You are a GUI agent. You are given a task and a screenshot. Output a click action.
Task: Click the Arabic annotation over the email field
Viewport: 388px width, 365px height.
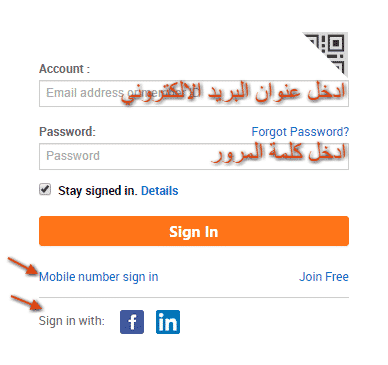[233, 93]
